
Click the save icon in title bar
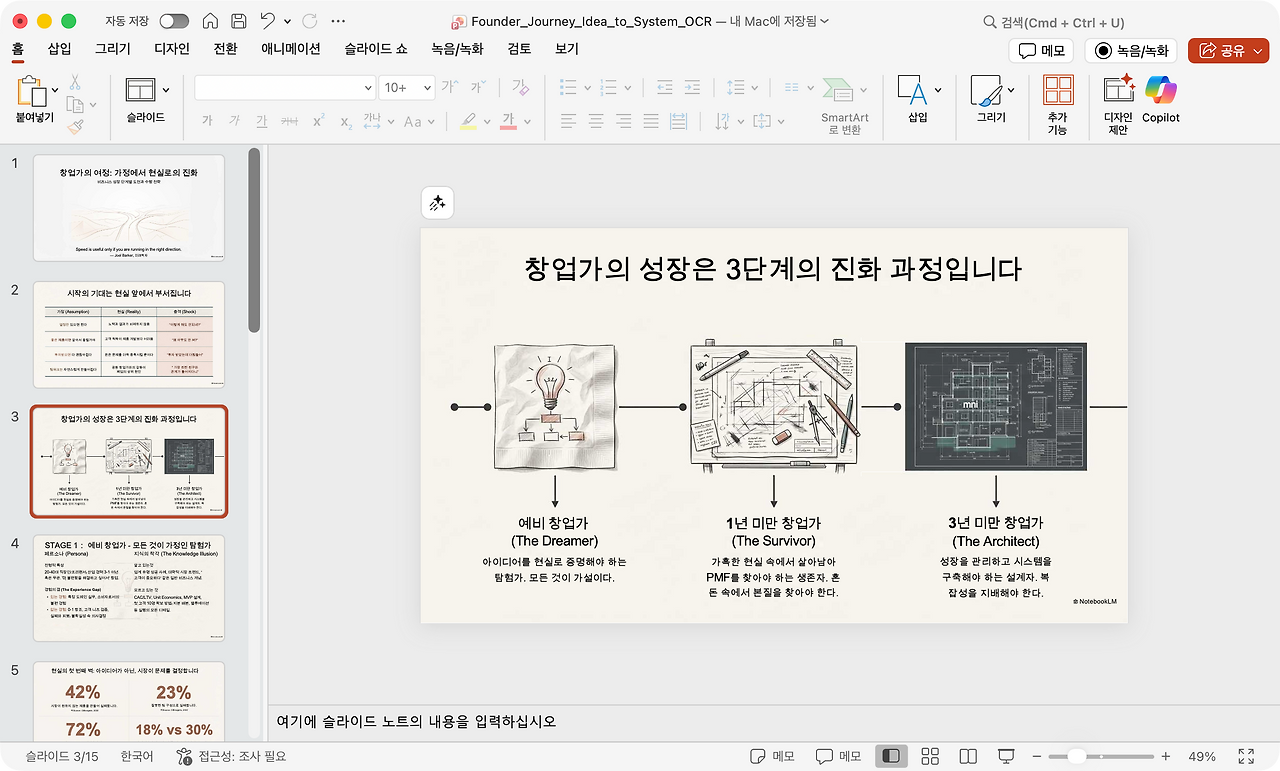239,21
